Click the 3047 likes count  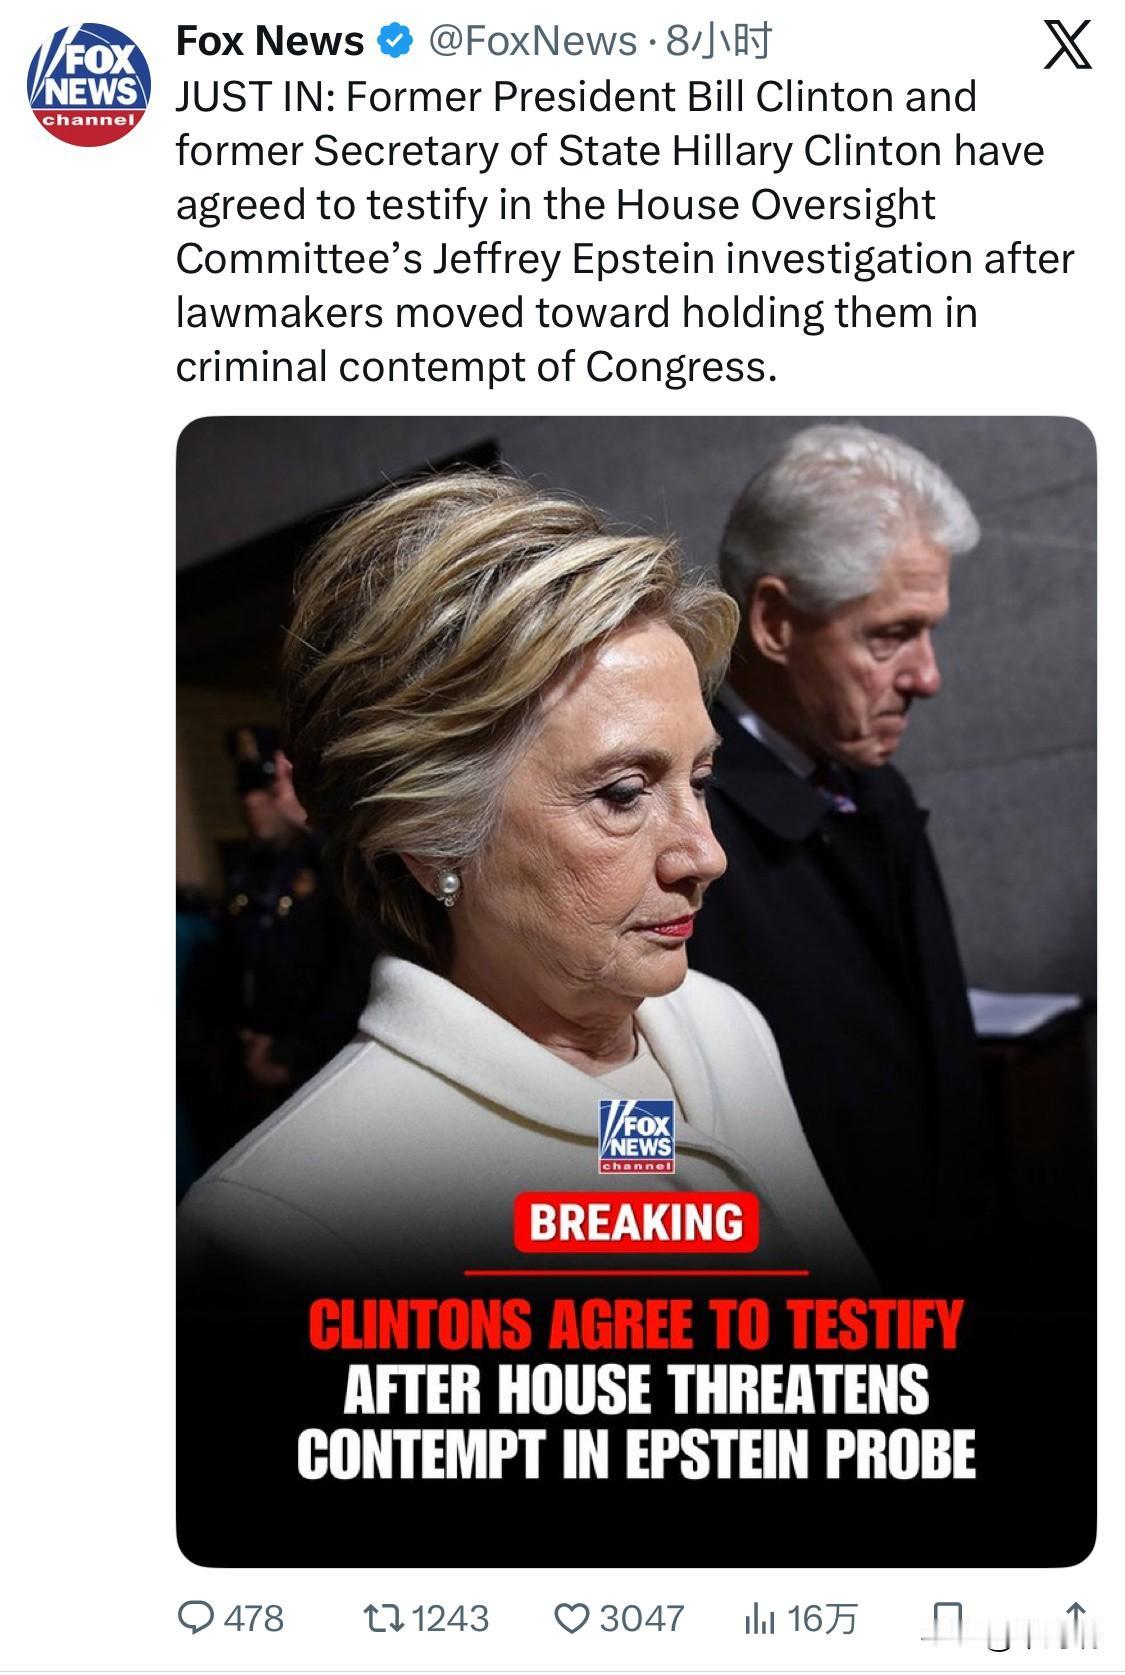coord(642,1618)
